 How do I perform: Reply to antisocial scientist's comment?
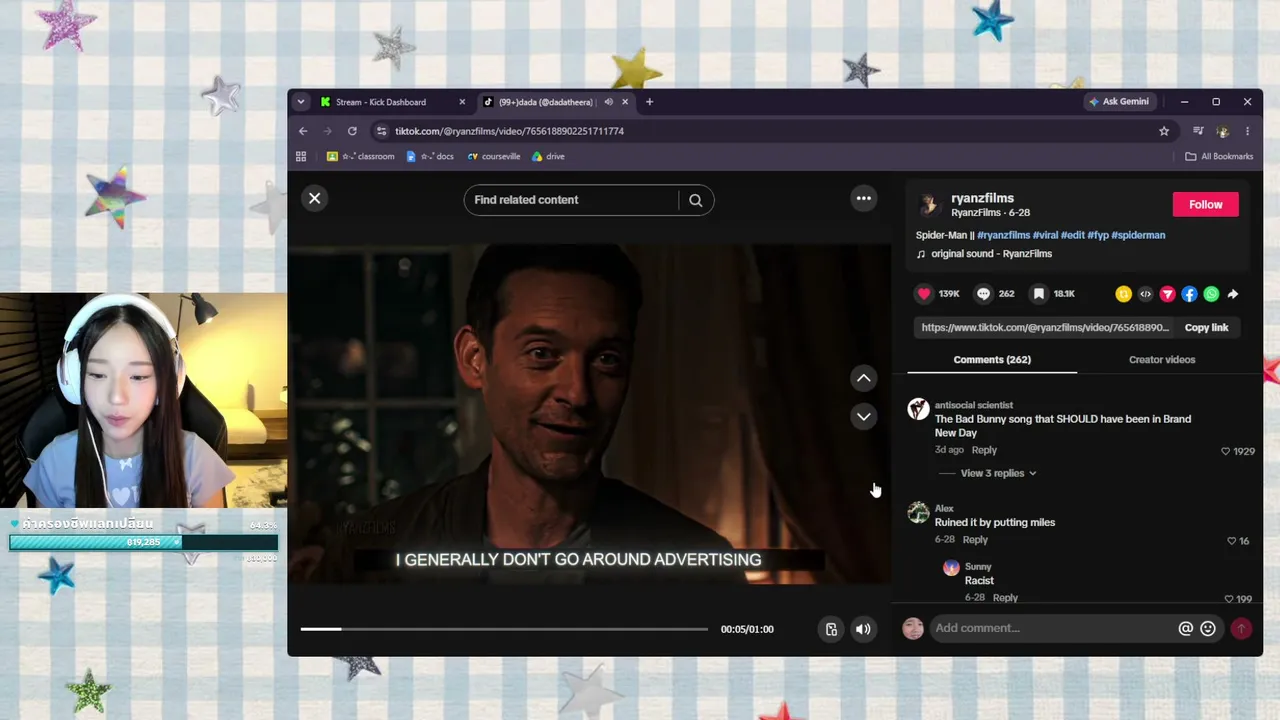pos(984,450)
